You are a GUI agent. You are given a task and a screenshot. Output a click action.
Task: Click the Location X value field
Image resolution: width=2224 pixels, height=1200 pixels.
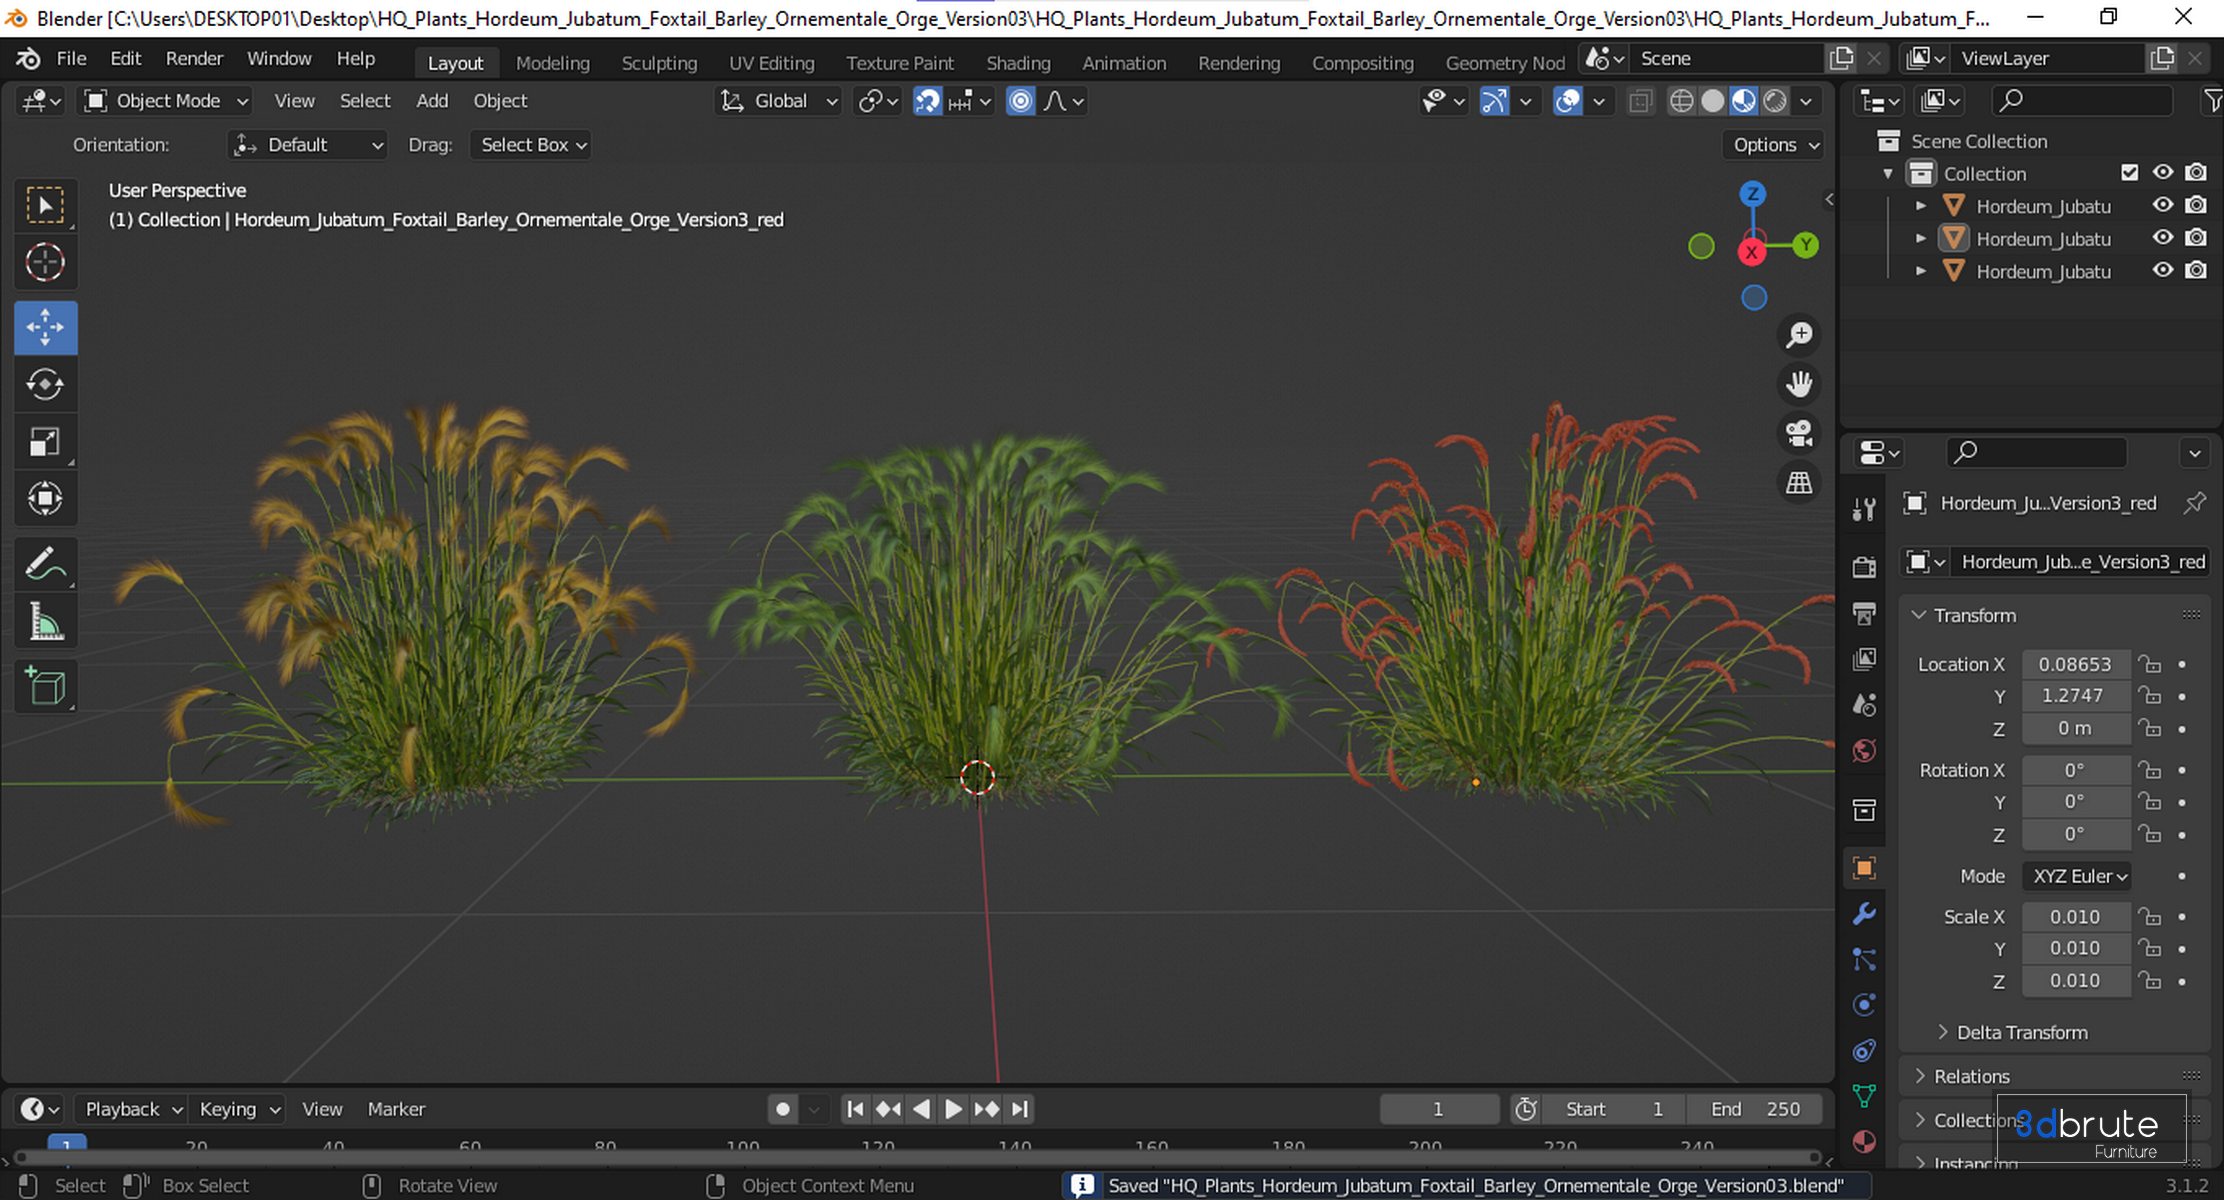[2075, 664]
